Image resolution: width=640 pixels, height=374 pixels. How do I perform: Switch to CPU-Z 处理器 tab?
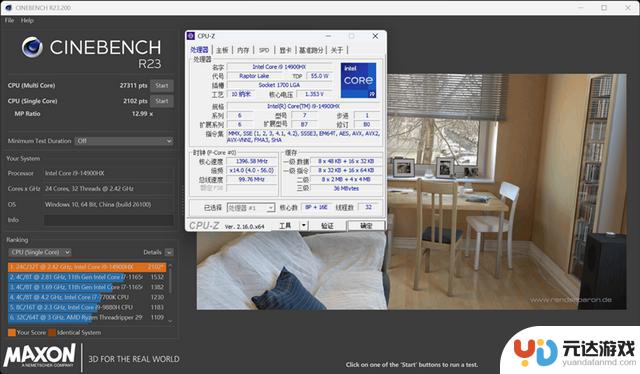[x=200, y=50]
